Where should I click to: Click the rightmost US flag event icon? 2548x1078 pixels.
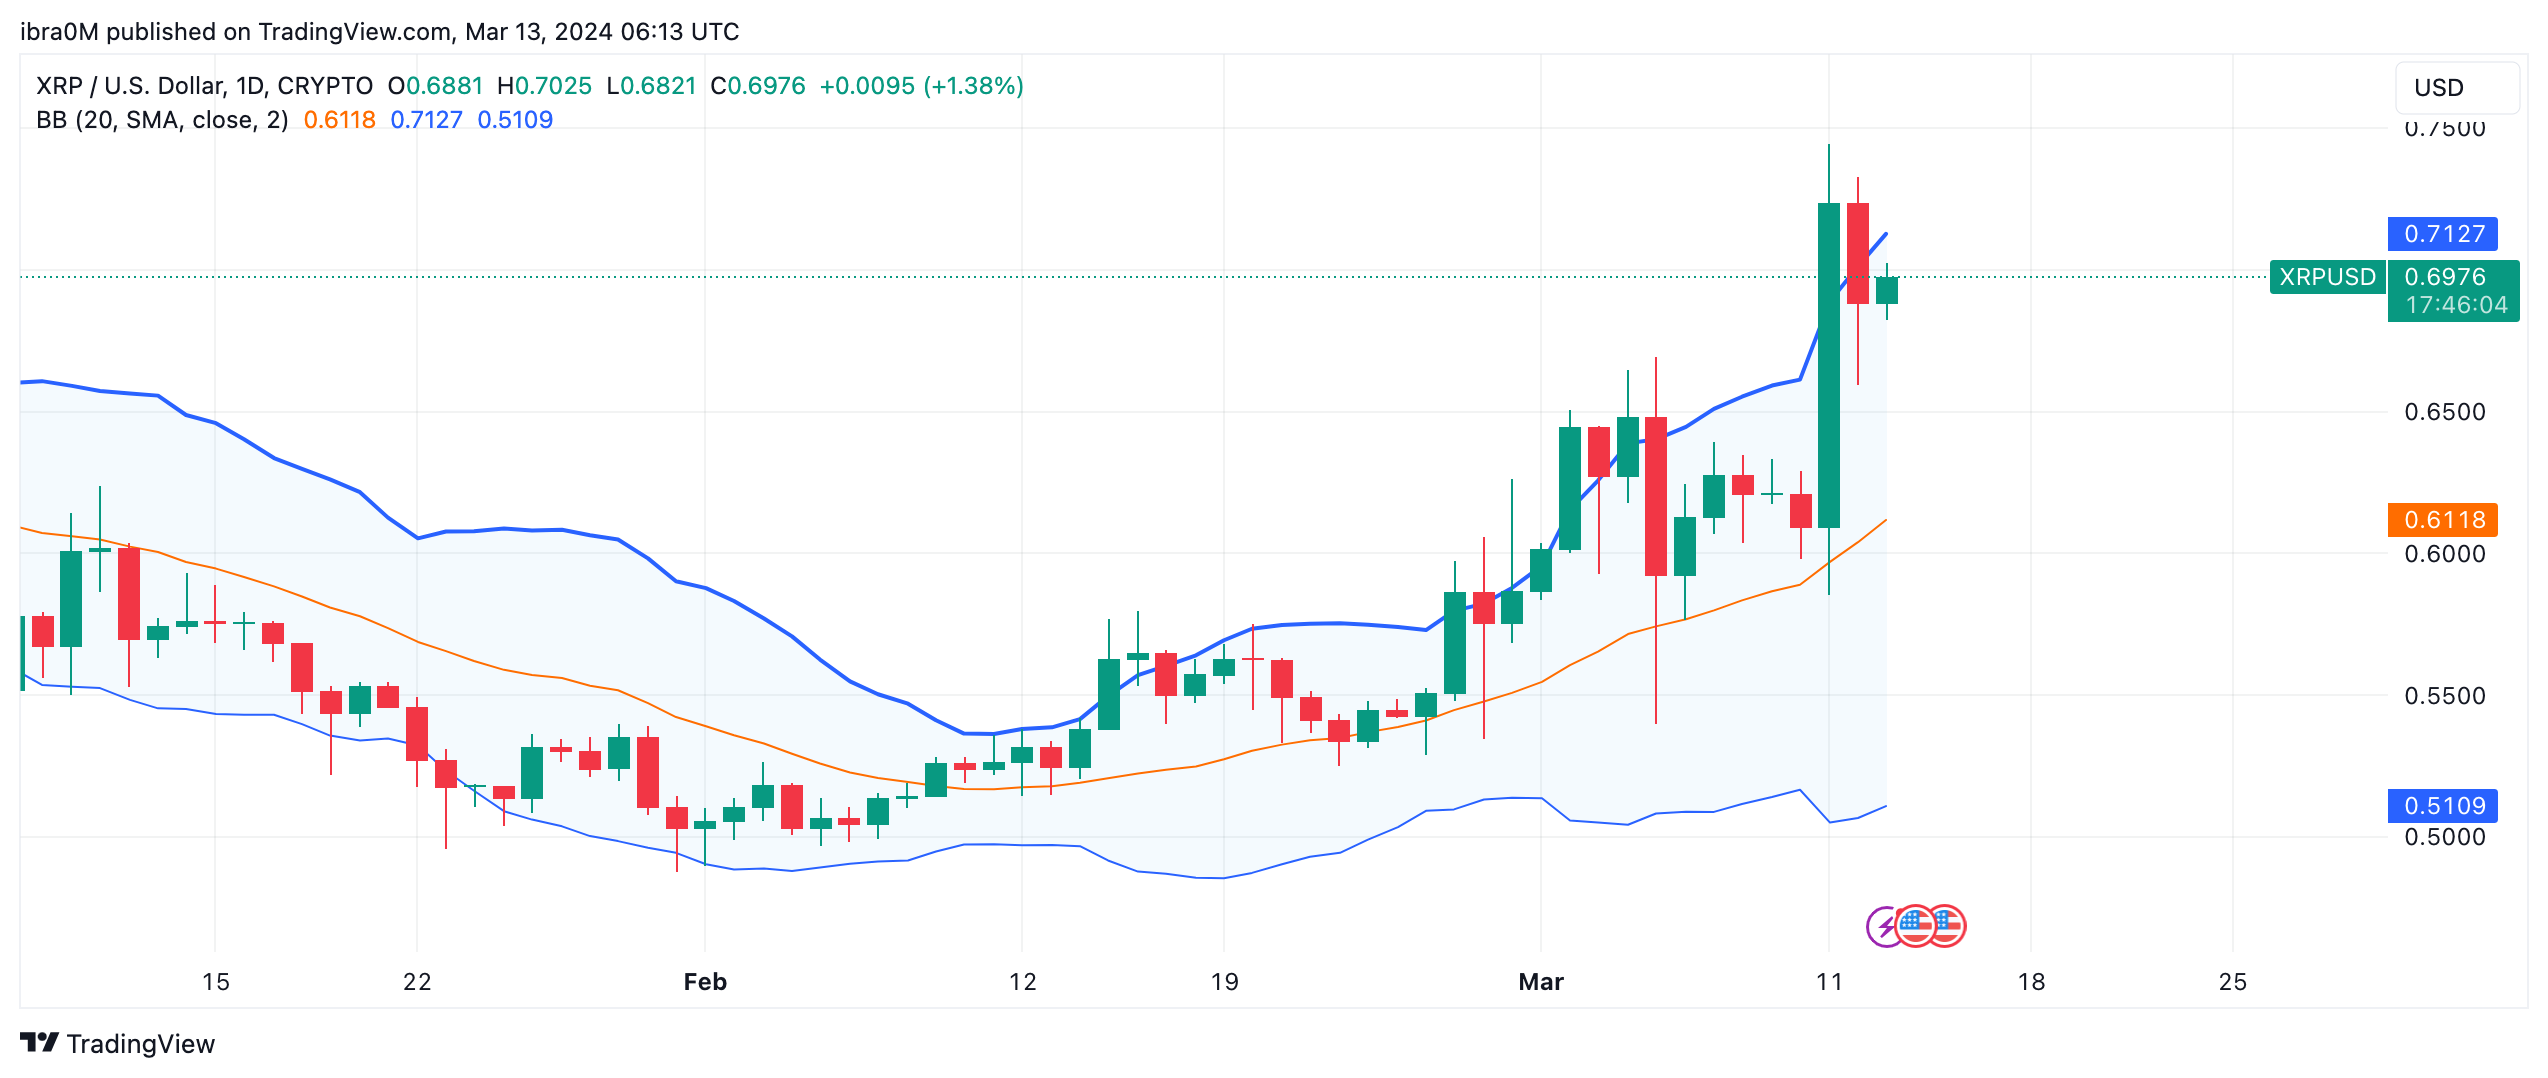[x=1948, y=926]
